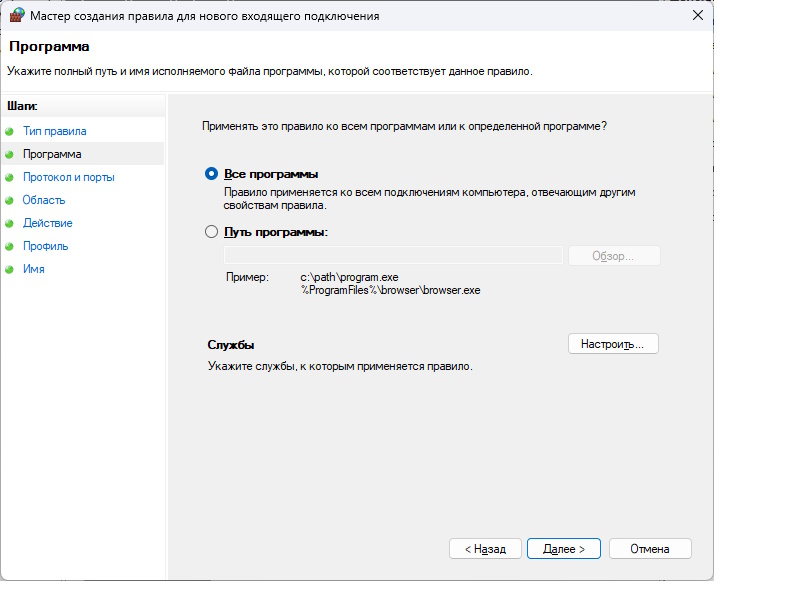
Task: Click the green bullet beside Действие
Action: [10, 223]
